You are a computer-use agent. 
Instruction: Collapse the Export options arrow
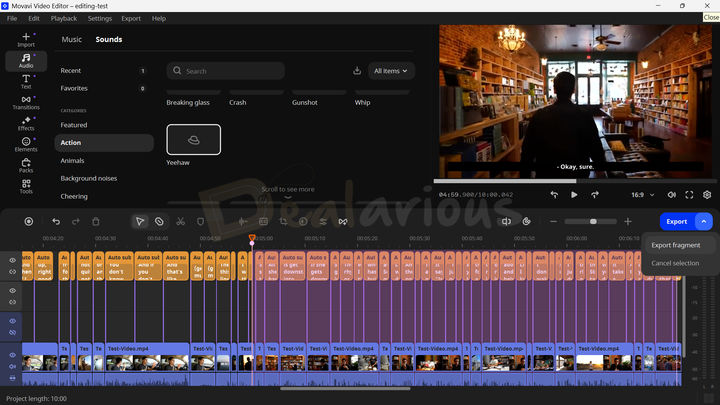[703, 221]
